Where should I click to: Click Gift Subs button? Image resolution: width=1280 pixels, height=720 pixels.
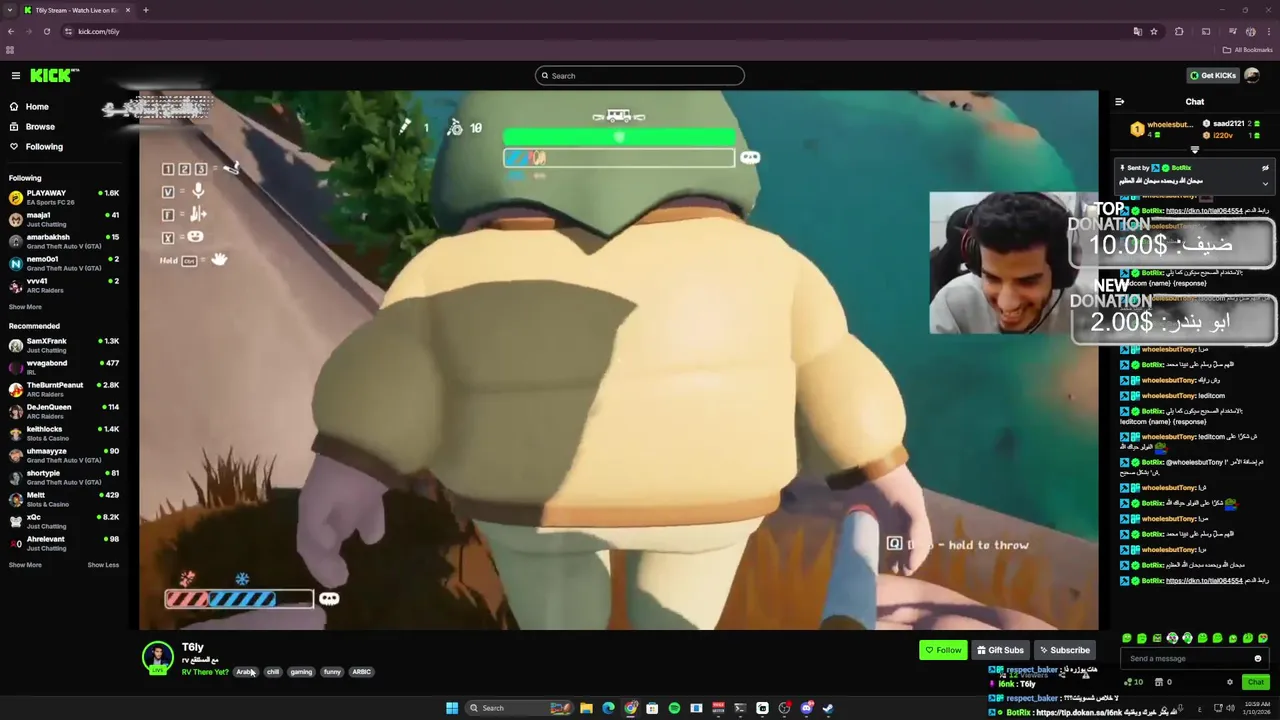pyautogui.click(x=1000, y=650)
